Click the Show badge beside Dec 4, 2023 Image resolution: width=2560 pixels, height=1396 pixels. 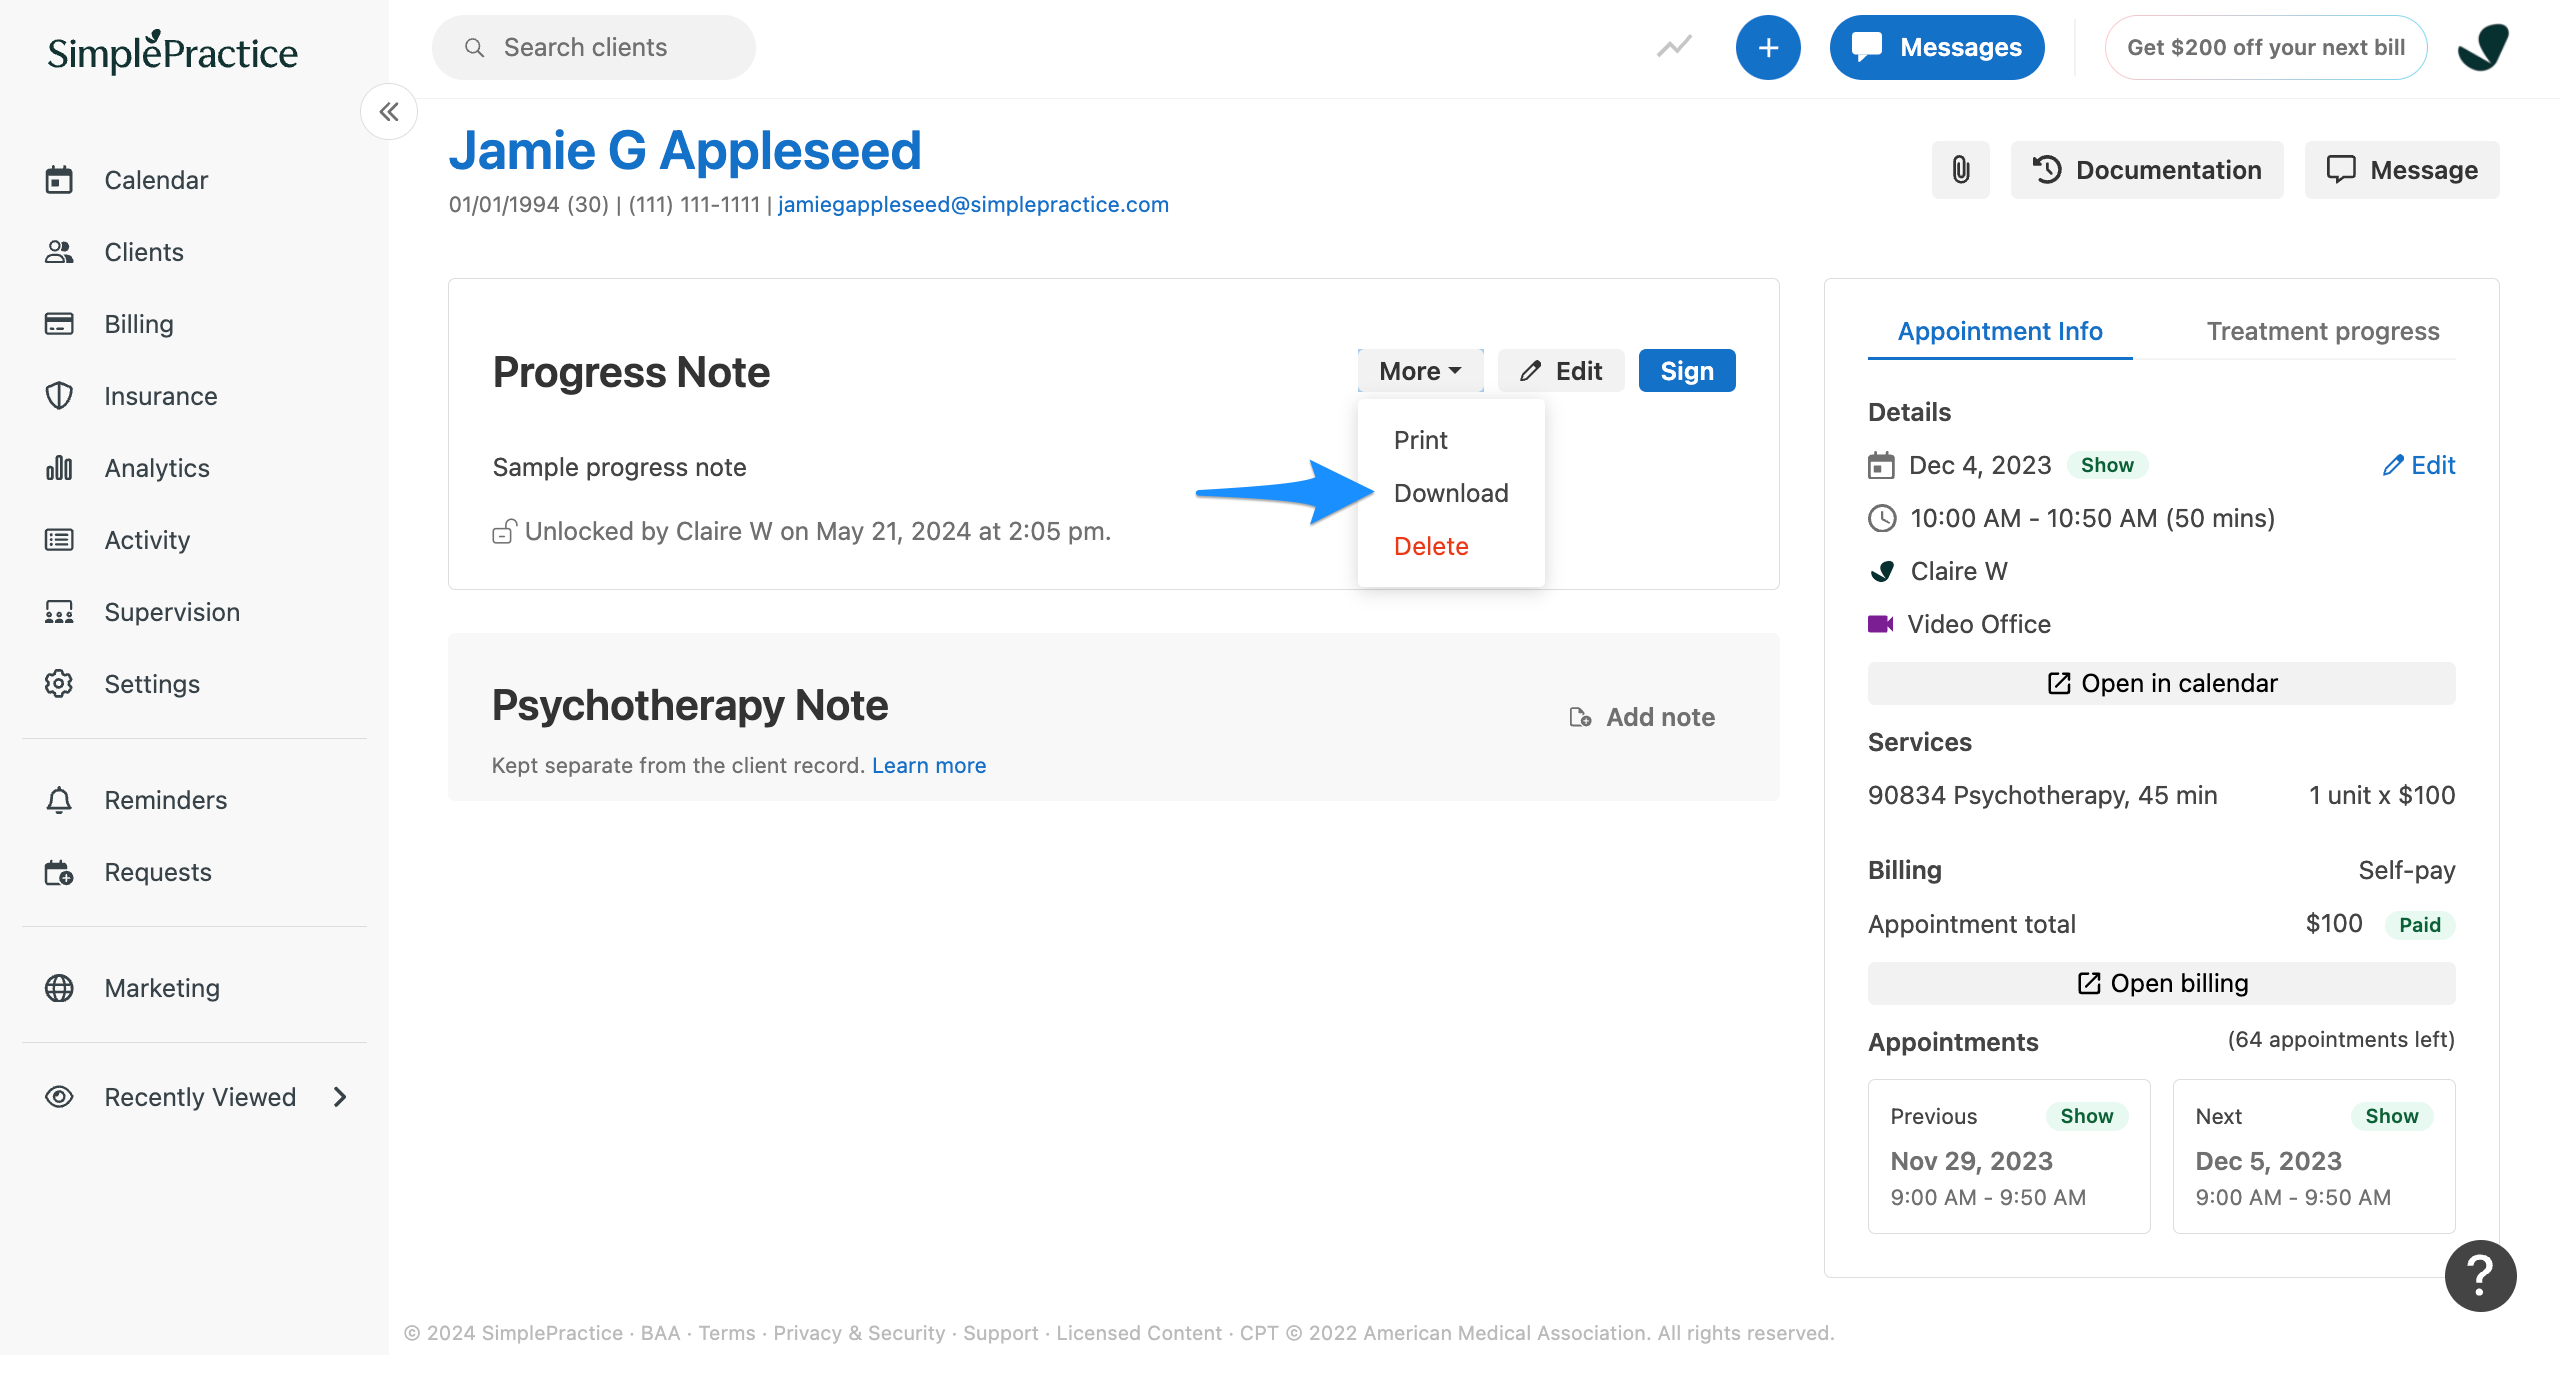[x=2107, y=465]
